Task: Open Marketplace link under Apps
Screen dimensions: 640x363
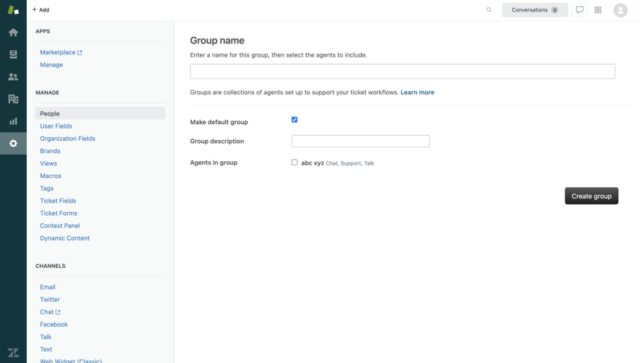Action: (58, 52)
